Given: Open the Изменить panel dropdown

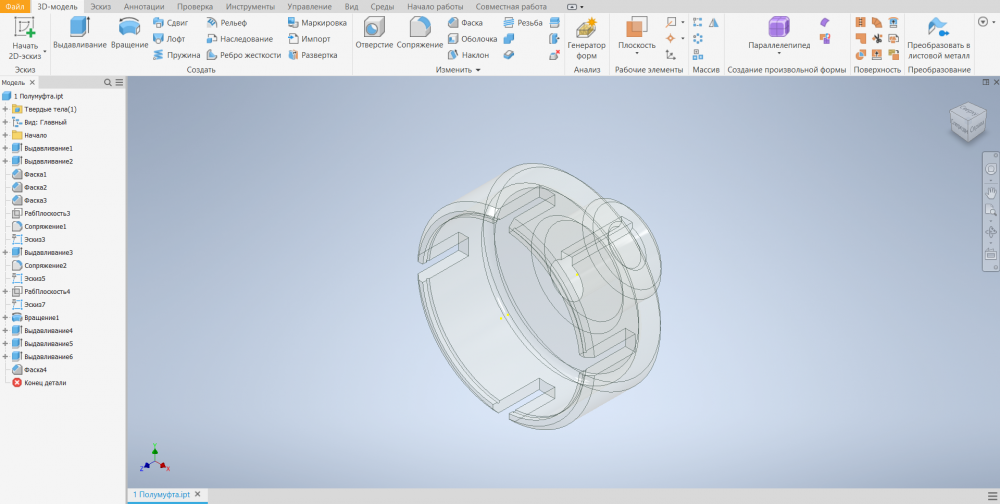Looking at the screenshot, I should (477, 70).
